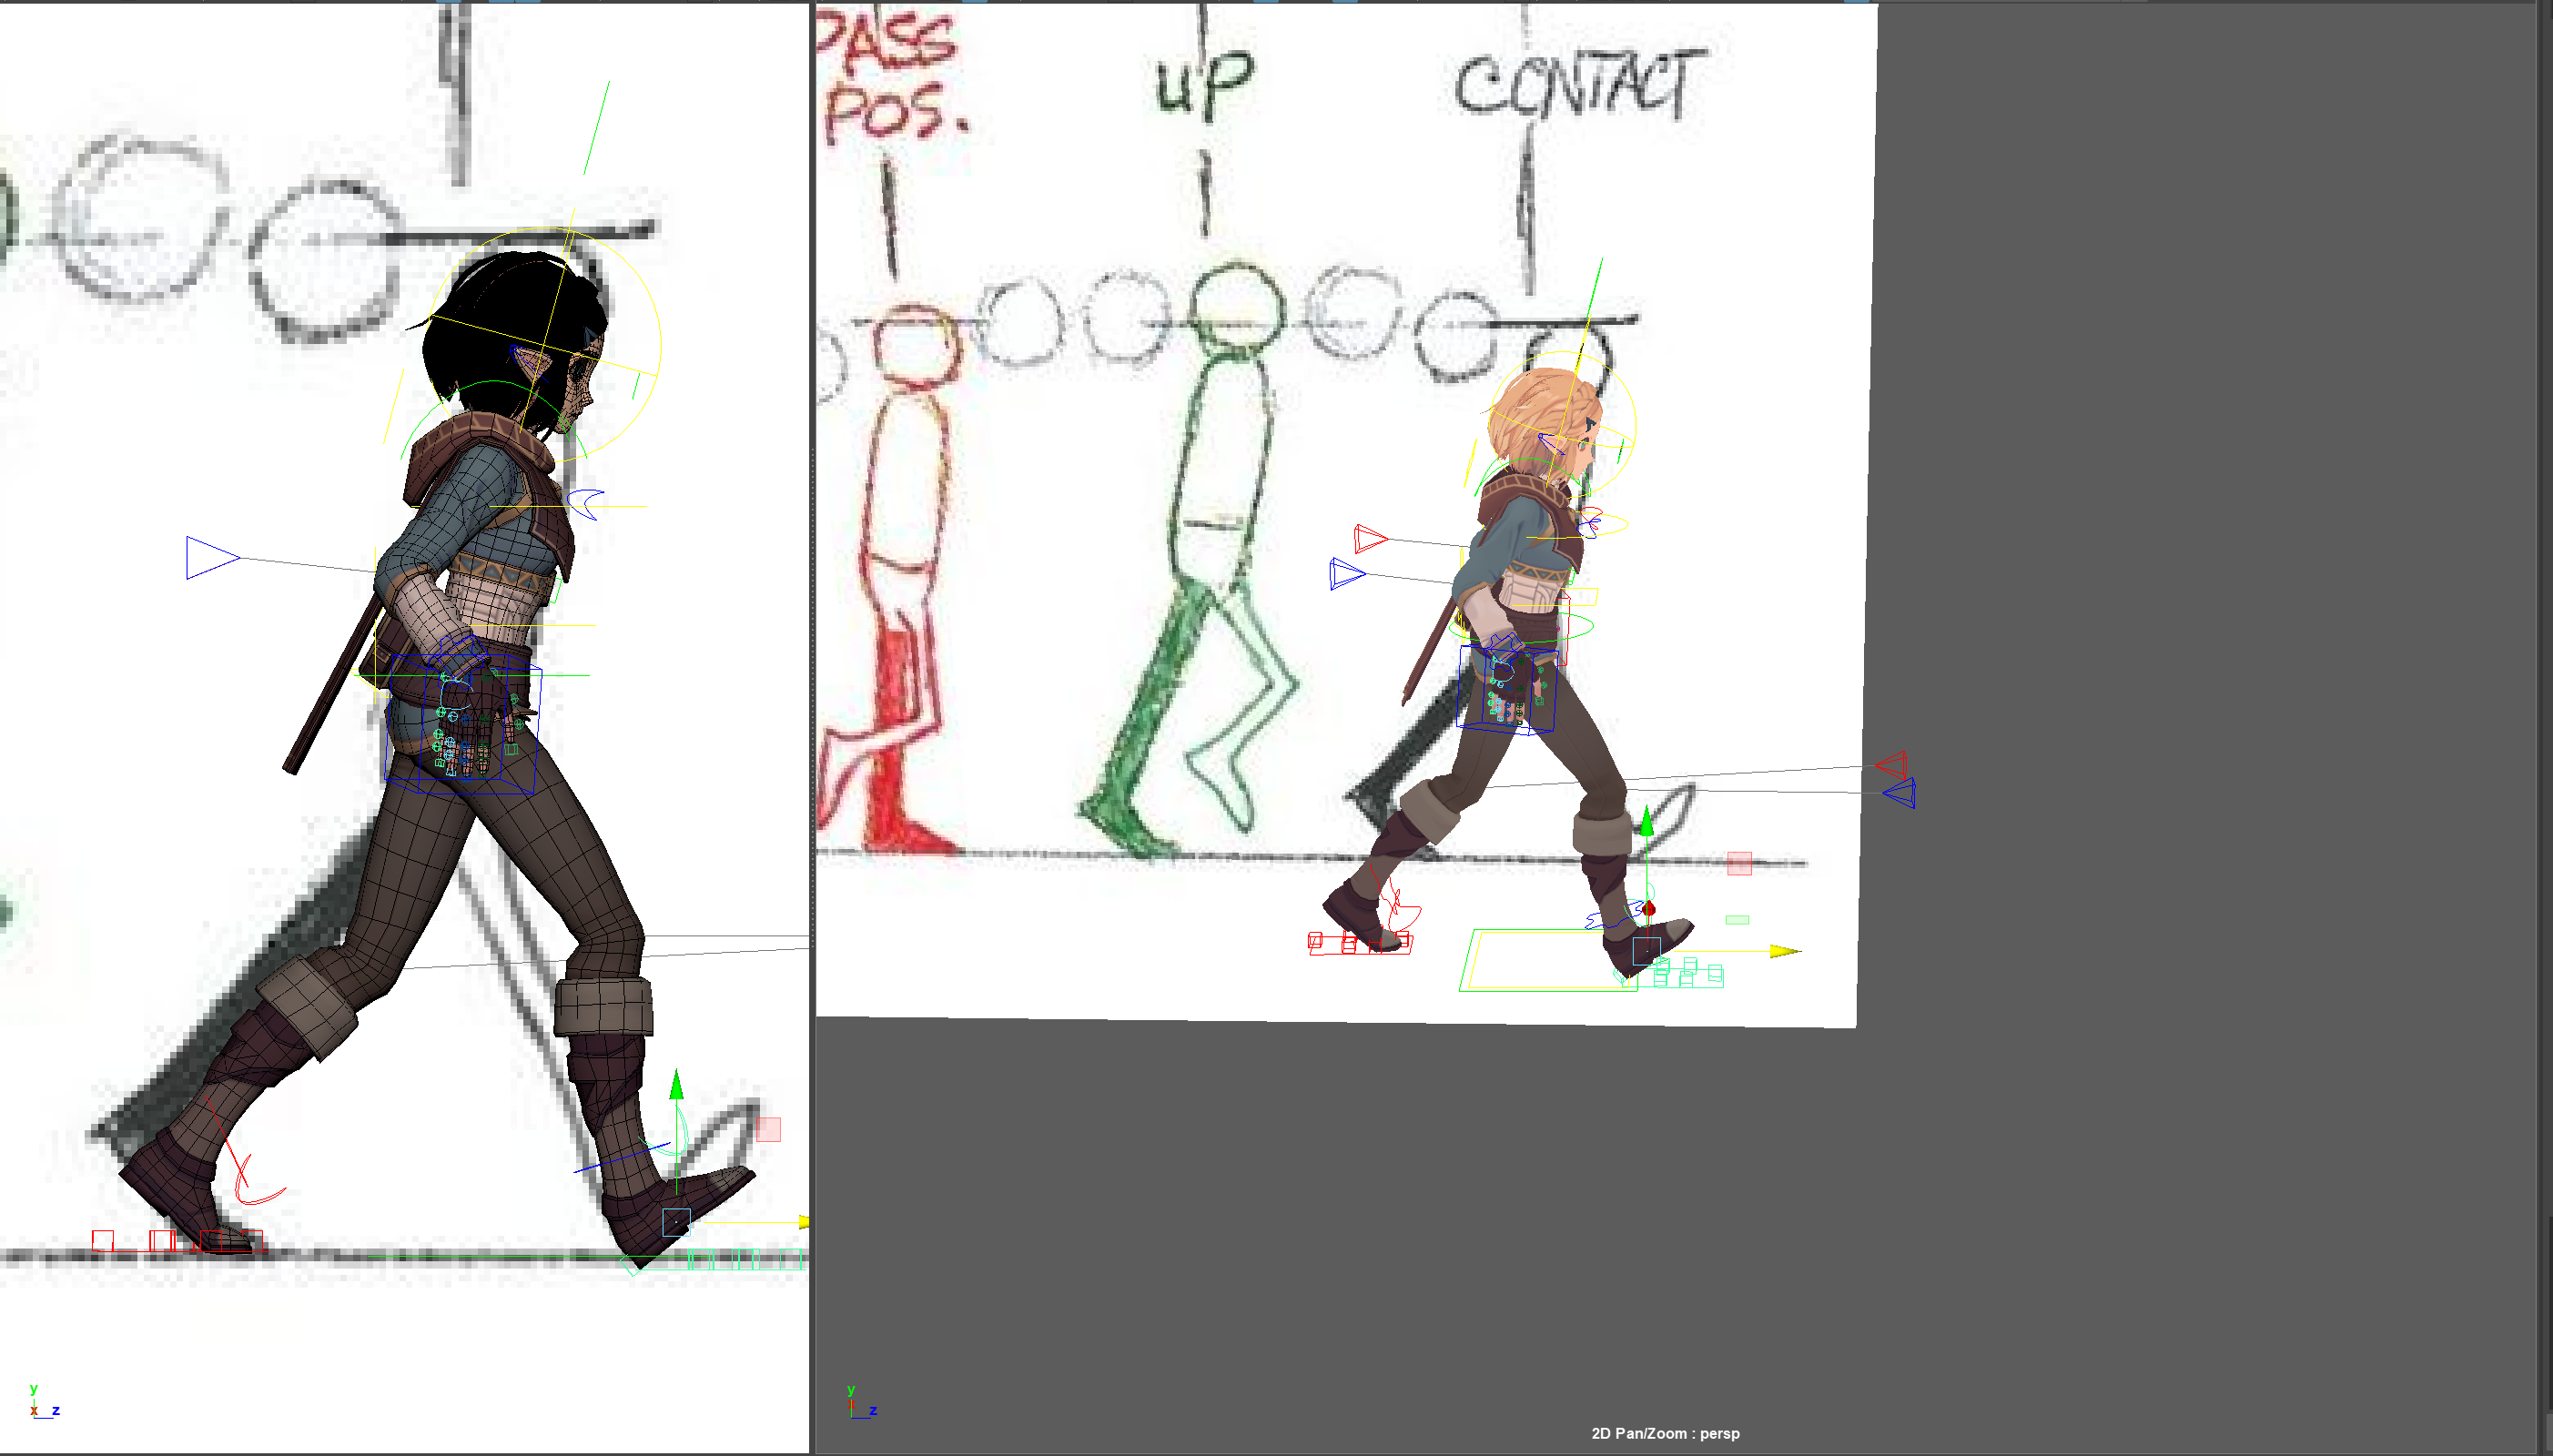Click pink plane handle in right viewport
This screenshot has width=2553, height=1456.
1739,863
